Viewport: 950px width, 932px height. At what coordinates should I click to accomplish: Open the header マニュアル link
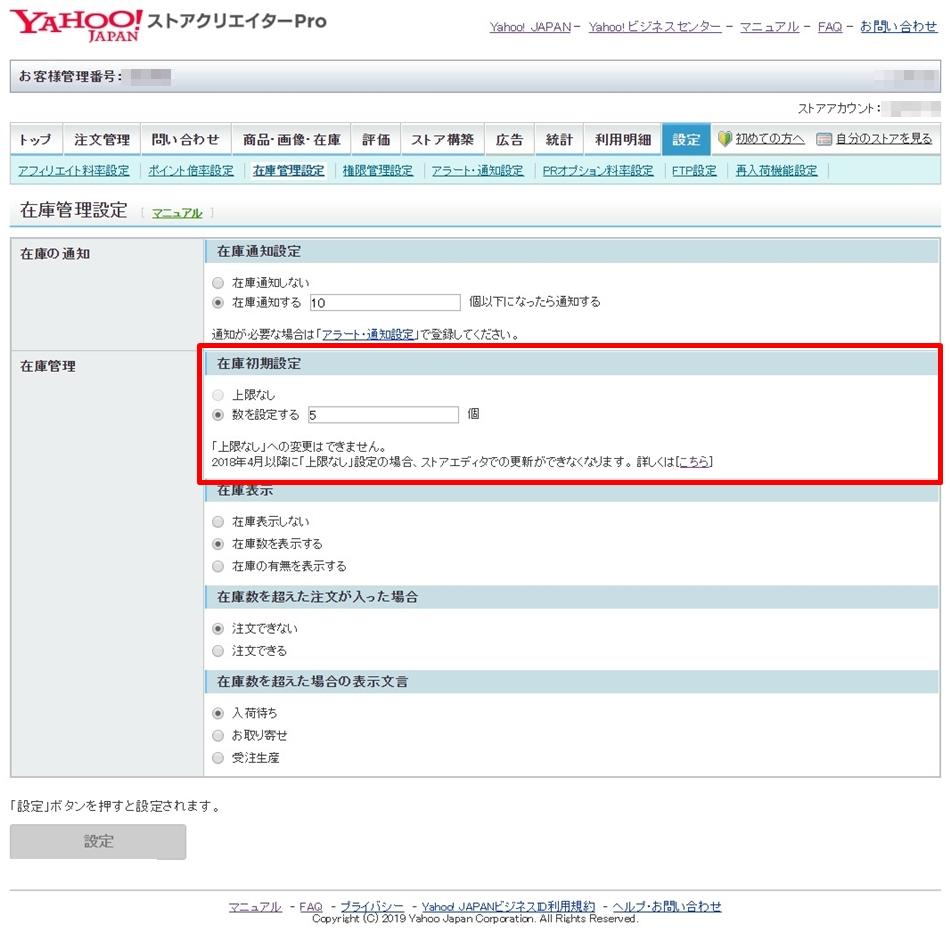tap(769, 27)
